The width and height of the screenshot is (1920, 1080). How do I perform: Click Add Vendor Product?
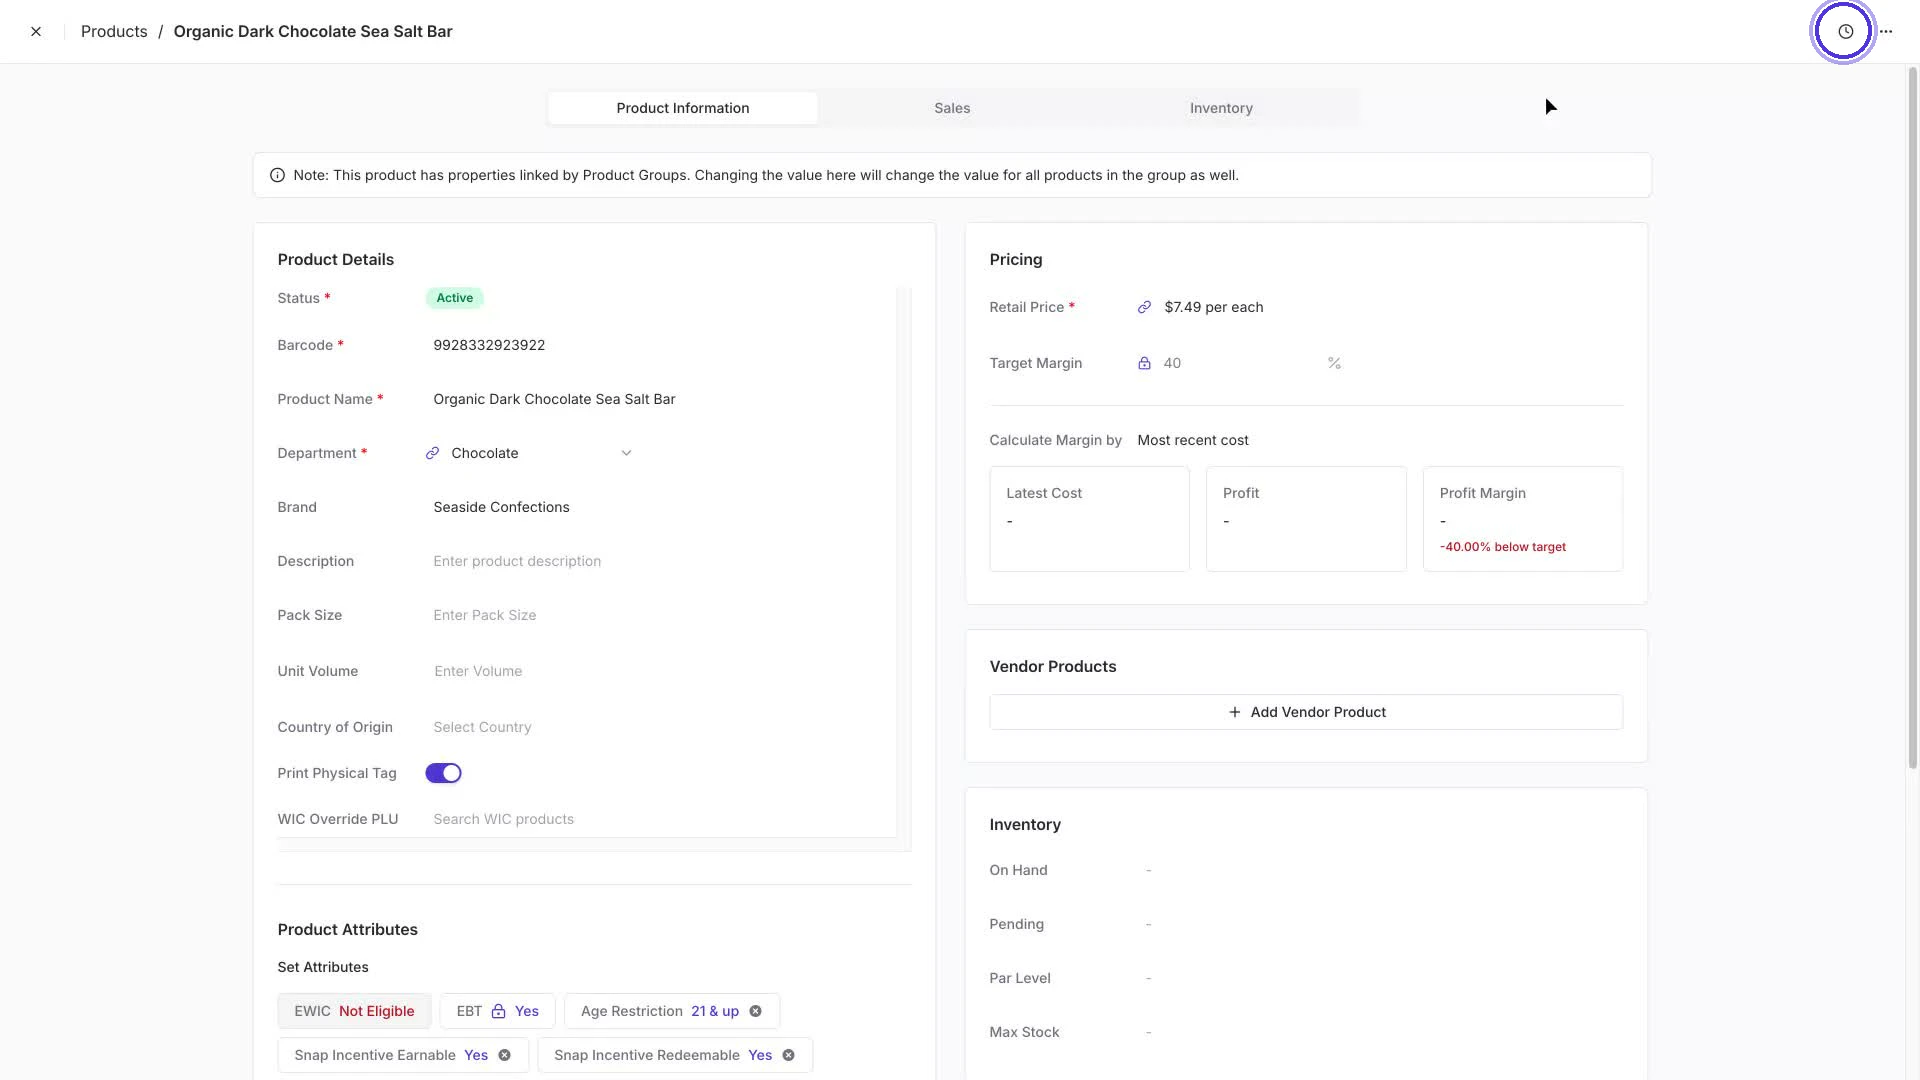point(1306,711)
